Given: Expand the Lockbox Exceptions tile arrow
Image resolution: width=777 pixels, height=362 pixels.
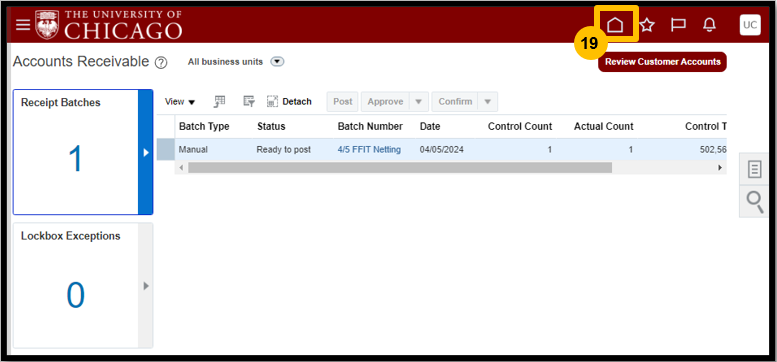Looking at the screenshot, I should click(146, 286).
